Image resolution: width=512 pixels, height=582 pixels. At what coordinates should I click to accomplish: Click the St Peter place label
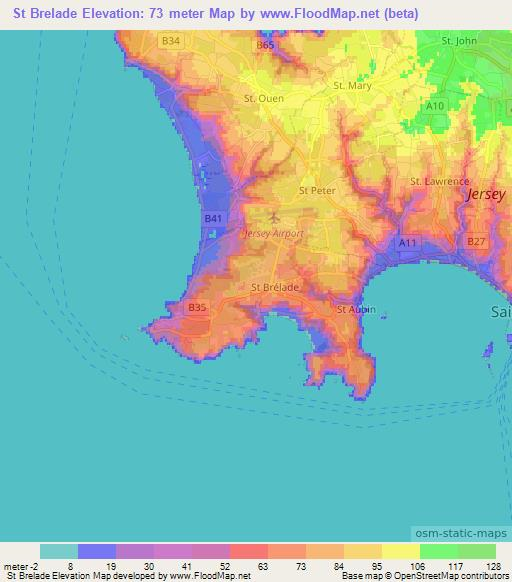[x=317, y=190]
